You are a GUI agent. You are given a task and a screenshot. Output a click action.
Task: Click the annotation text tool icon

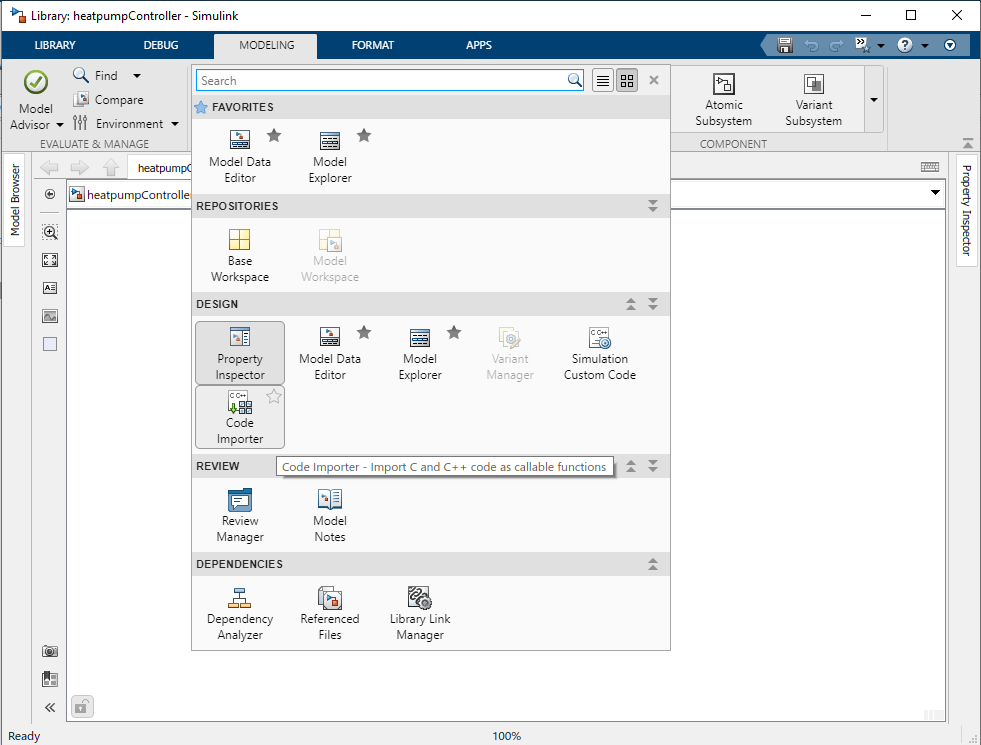click(50, 288)
